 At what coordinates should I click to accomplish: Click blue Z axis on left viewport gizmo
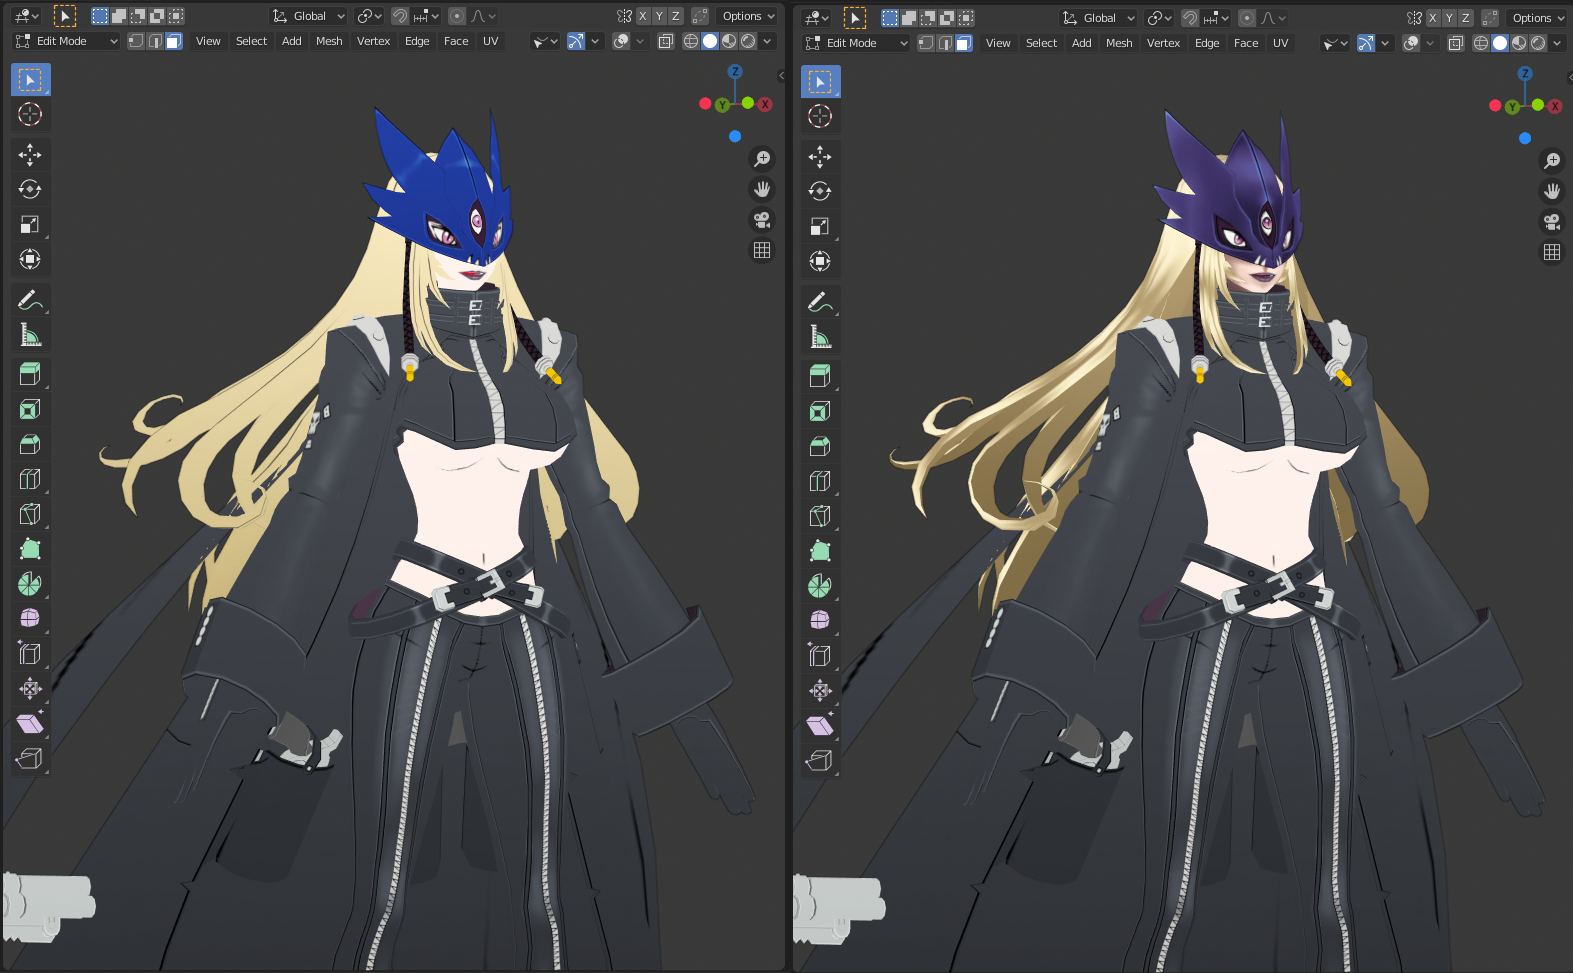coord(735,72)
